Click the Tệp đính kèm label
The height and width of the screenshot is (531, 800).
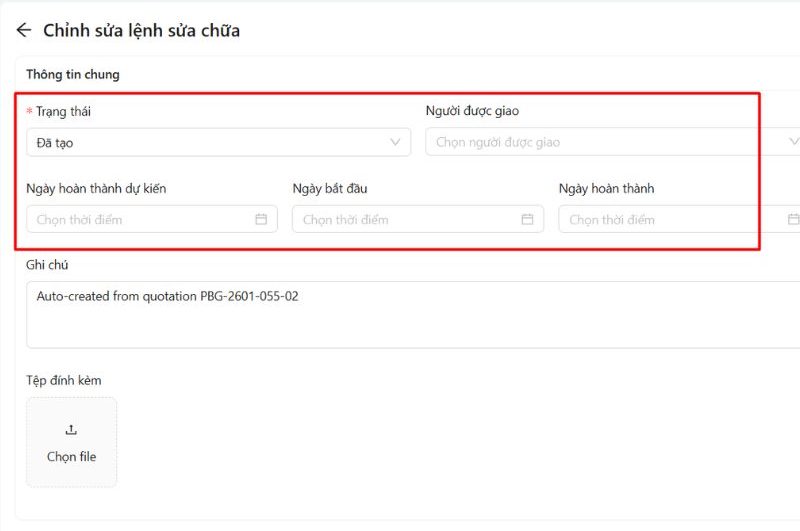point(64,381)
